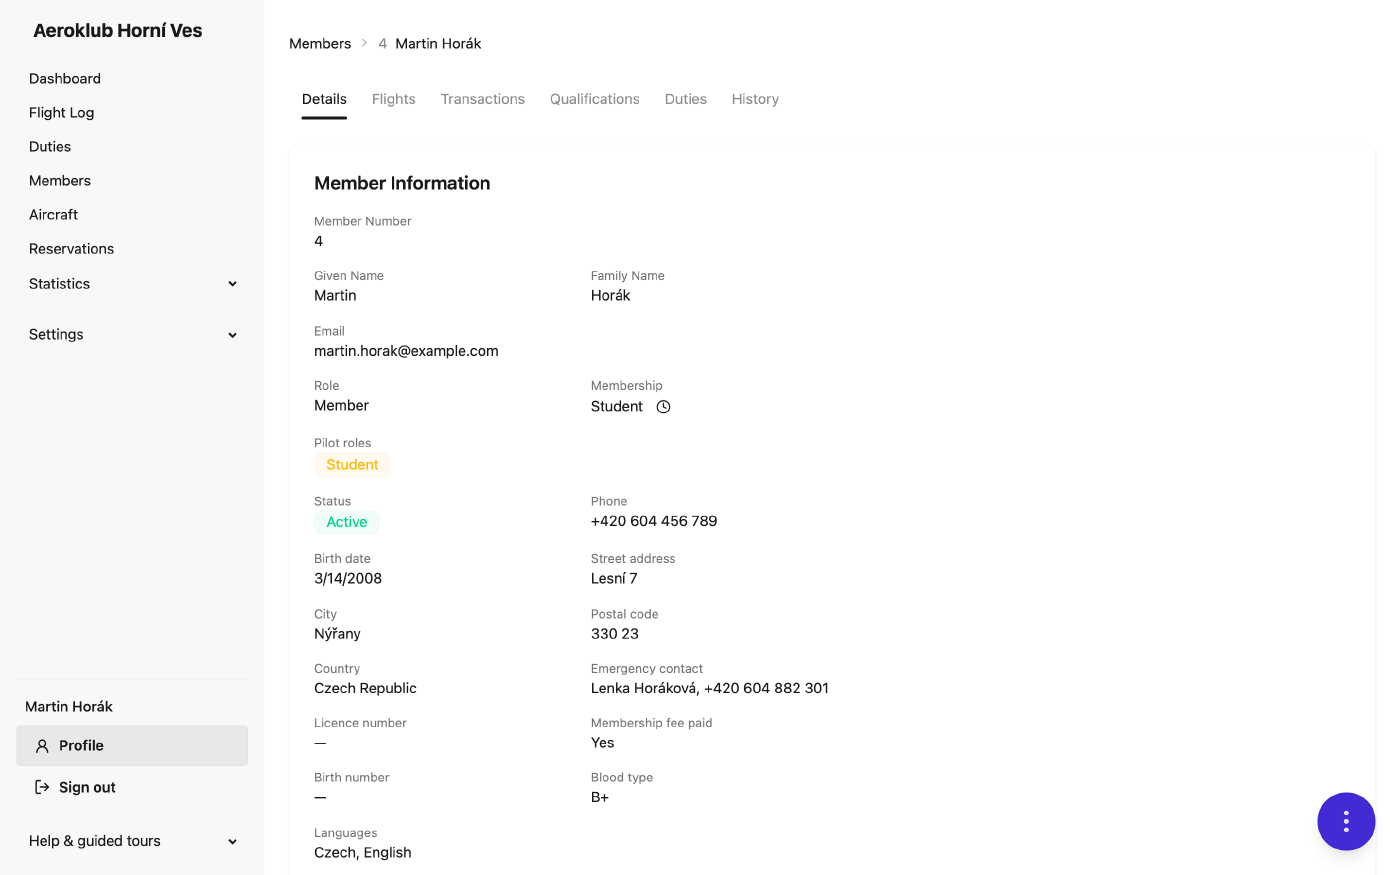Click the languages value Czech, English
Image resolution: width=1400 pixels, height=875 pixels.
[x=363, y=853]
